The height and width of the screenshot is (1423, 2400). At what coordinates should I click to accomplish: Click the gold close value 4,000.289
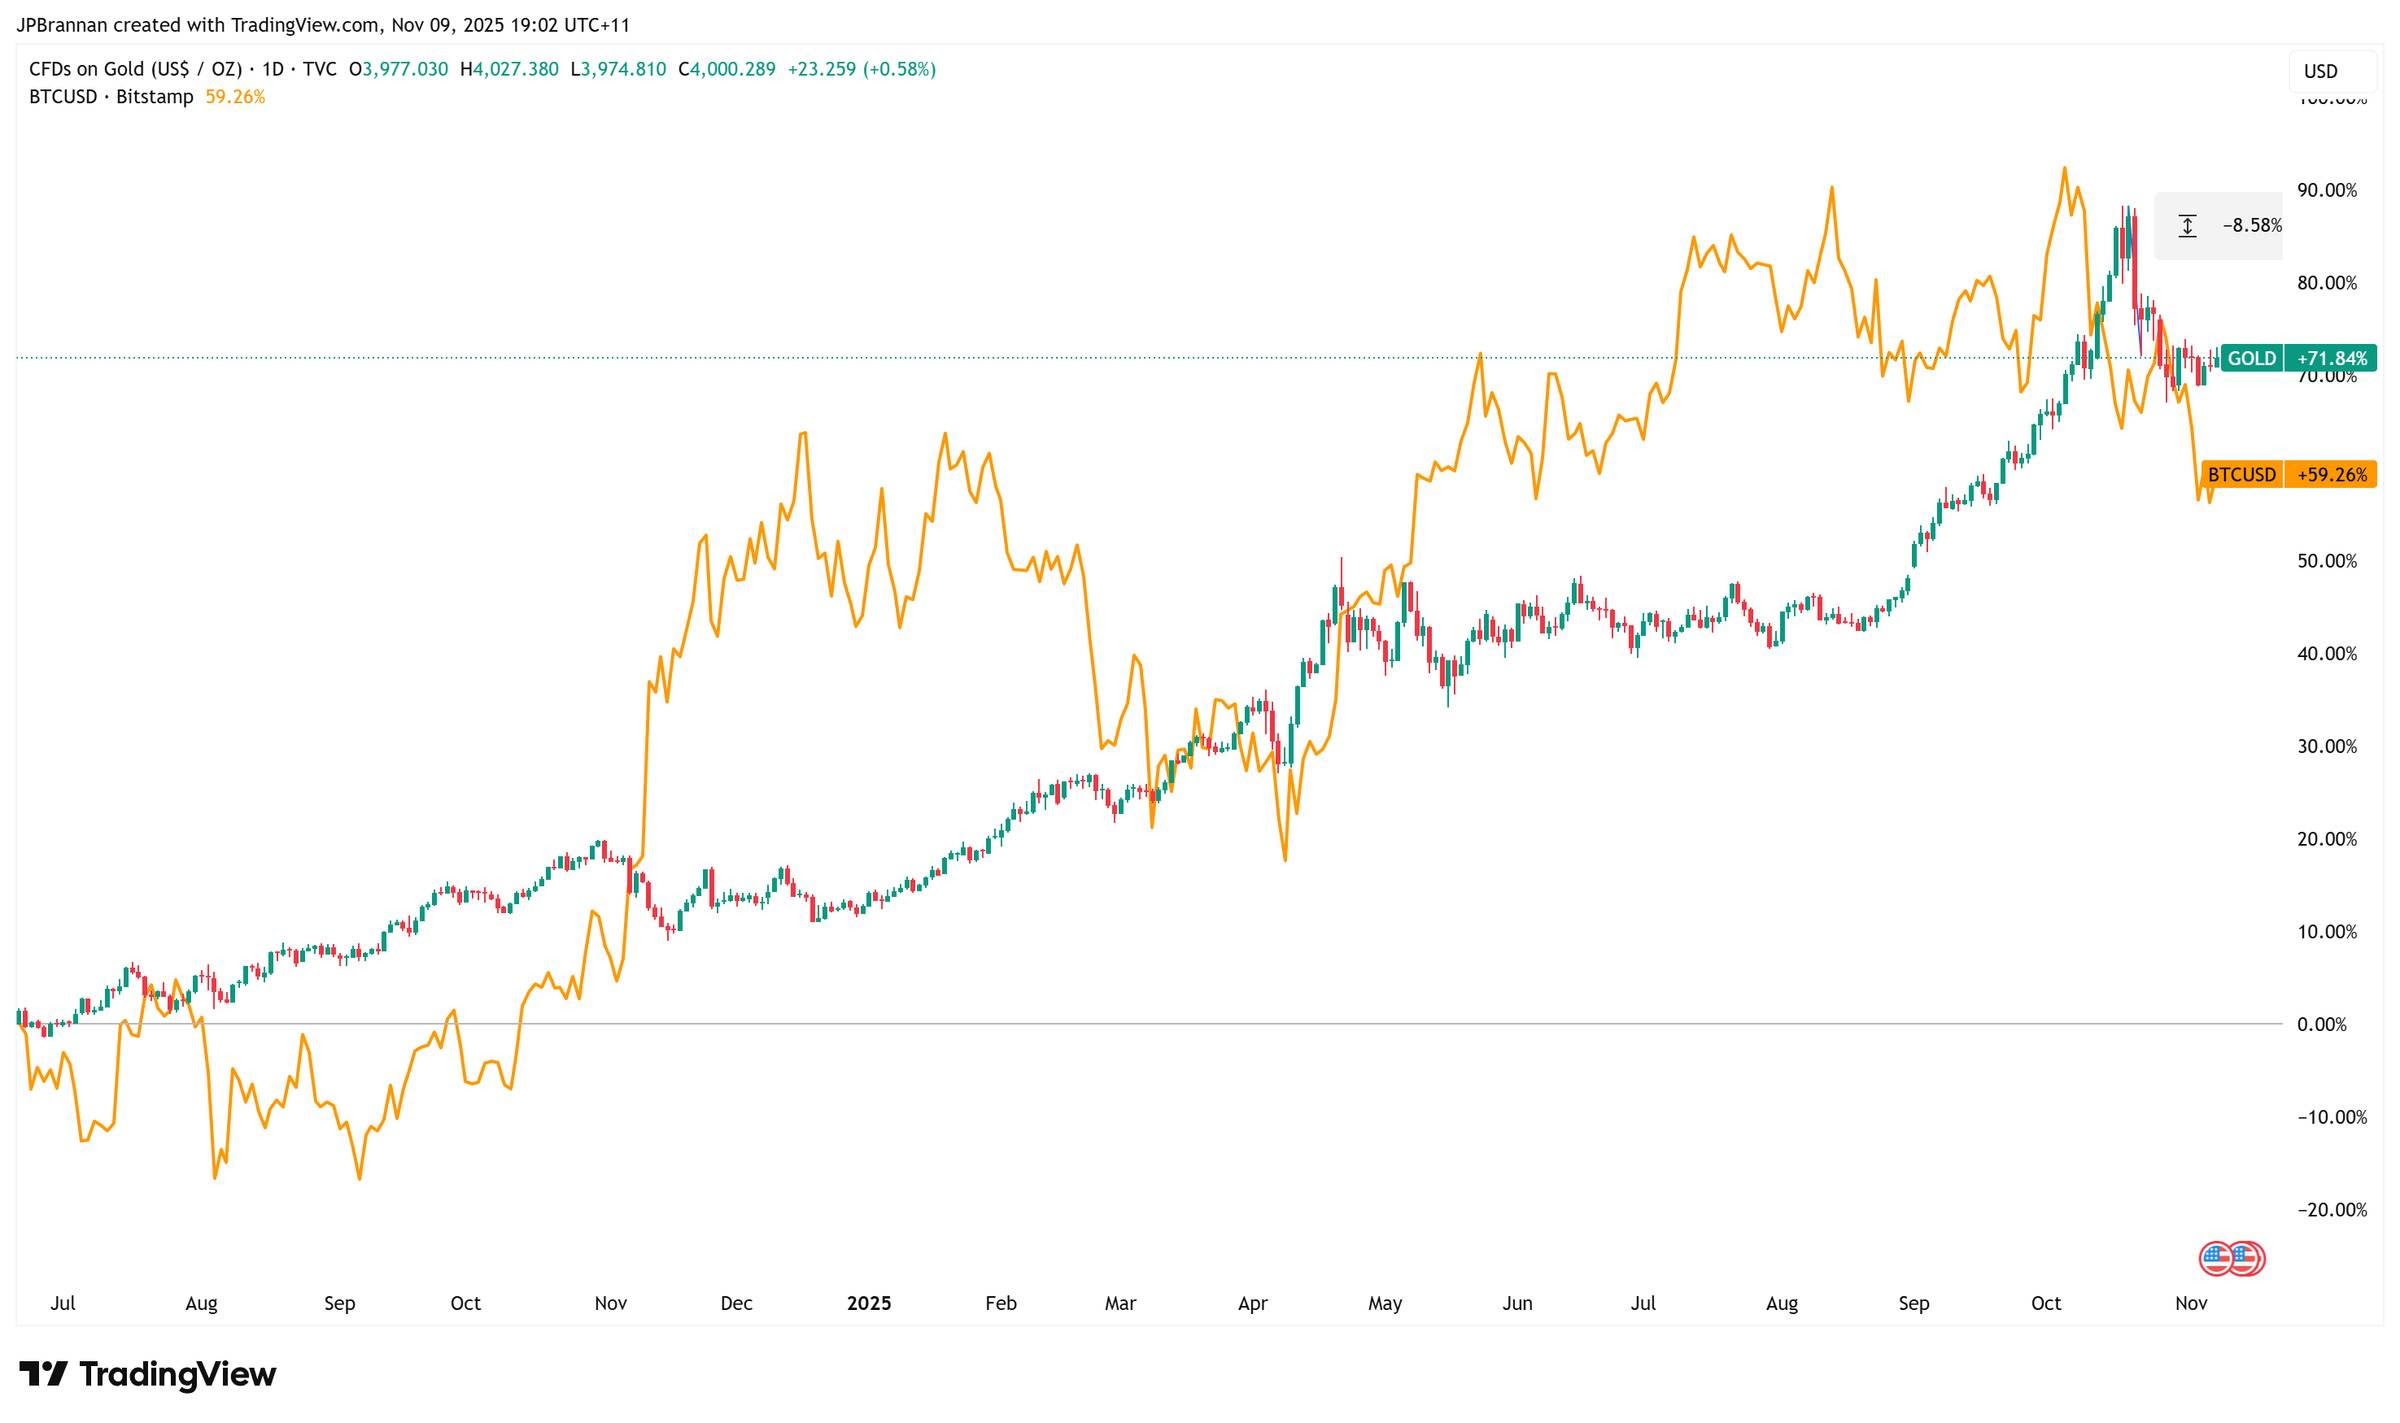click(x=733, y=69)
